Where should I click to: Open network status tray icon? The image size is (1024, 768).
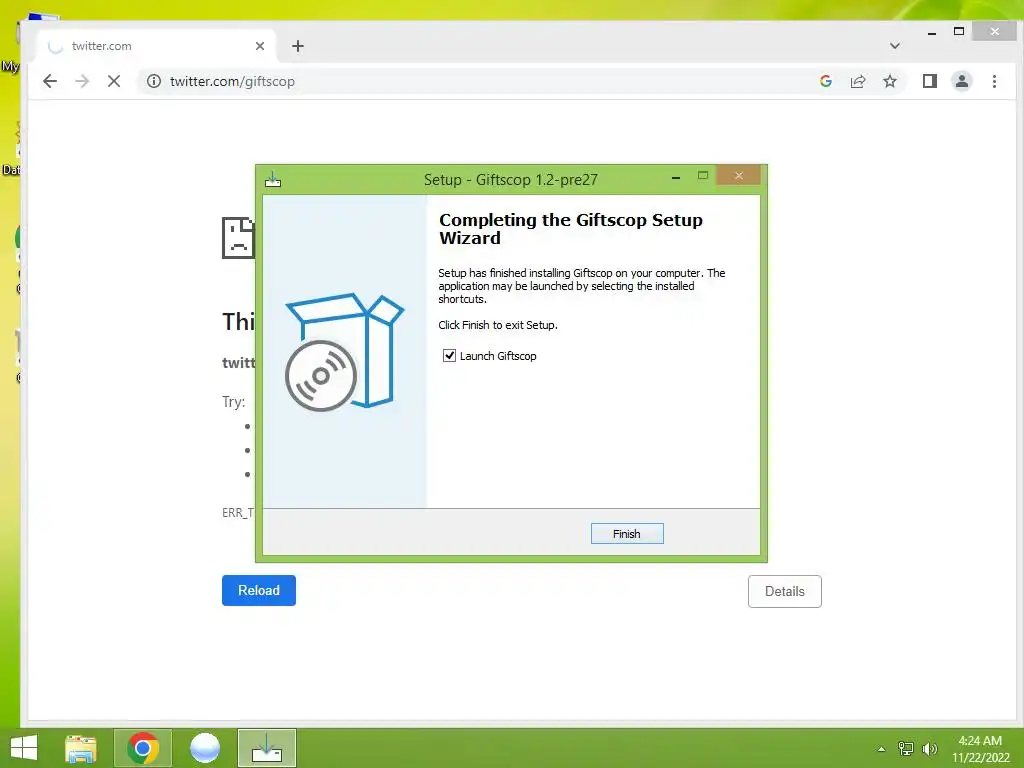click(906, 749)
